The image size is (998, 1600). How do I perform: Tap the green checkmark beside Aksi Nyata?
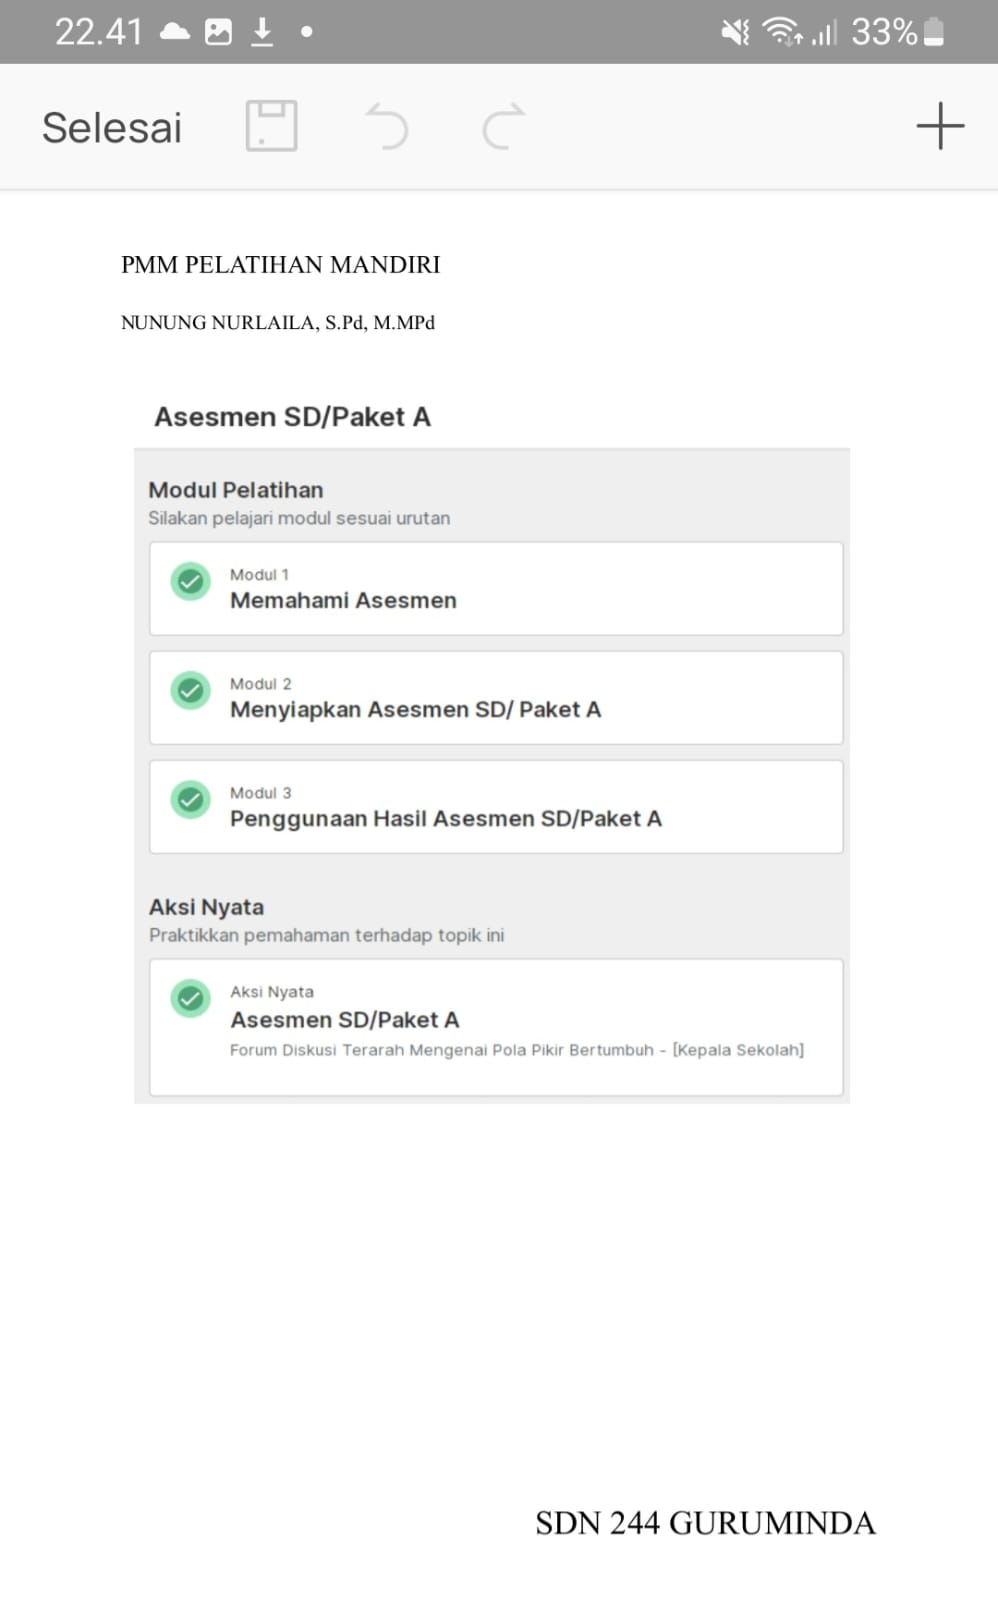pos(190,999)
